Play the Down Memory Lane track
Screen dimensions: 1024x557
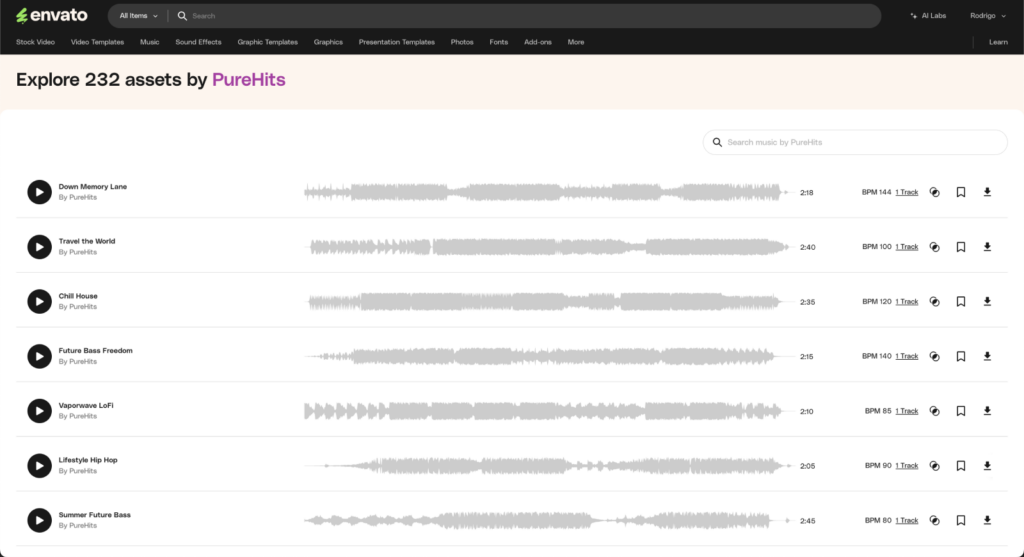coord(39,192)
